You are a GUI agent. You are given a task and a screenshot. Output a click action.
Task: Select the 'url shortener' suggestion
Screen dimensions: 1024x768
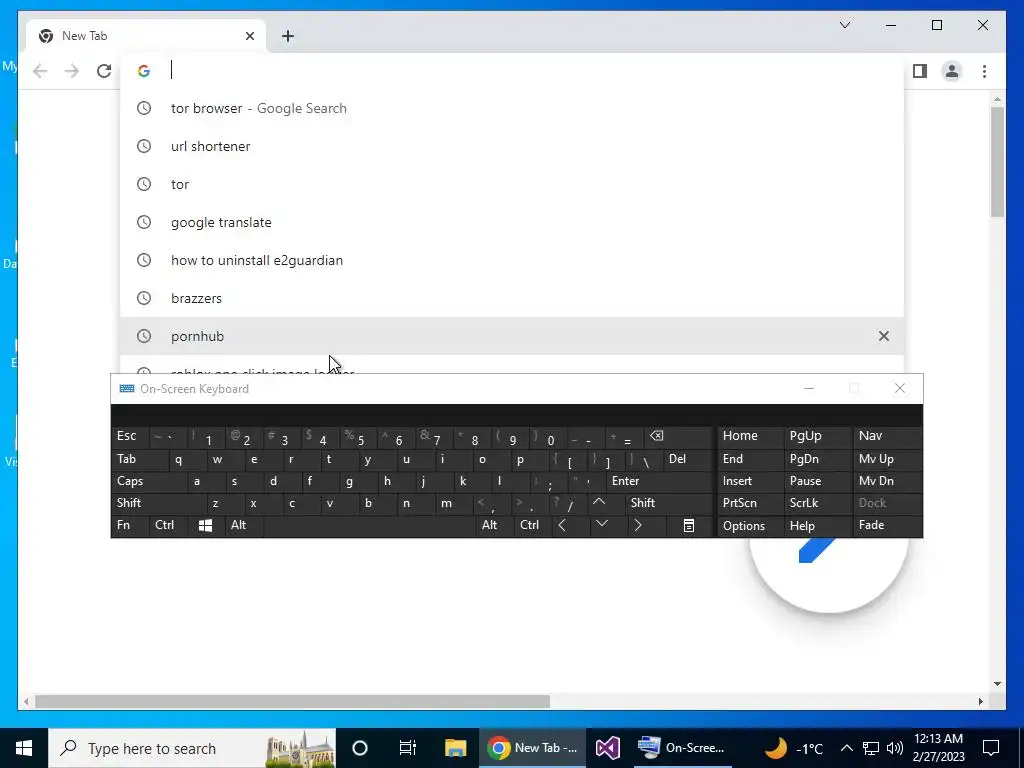pyautogui.click(x=512, y=146)
